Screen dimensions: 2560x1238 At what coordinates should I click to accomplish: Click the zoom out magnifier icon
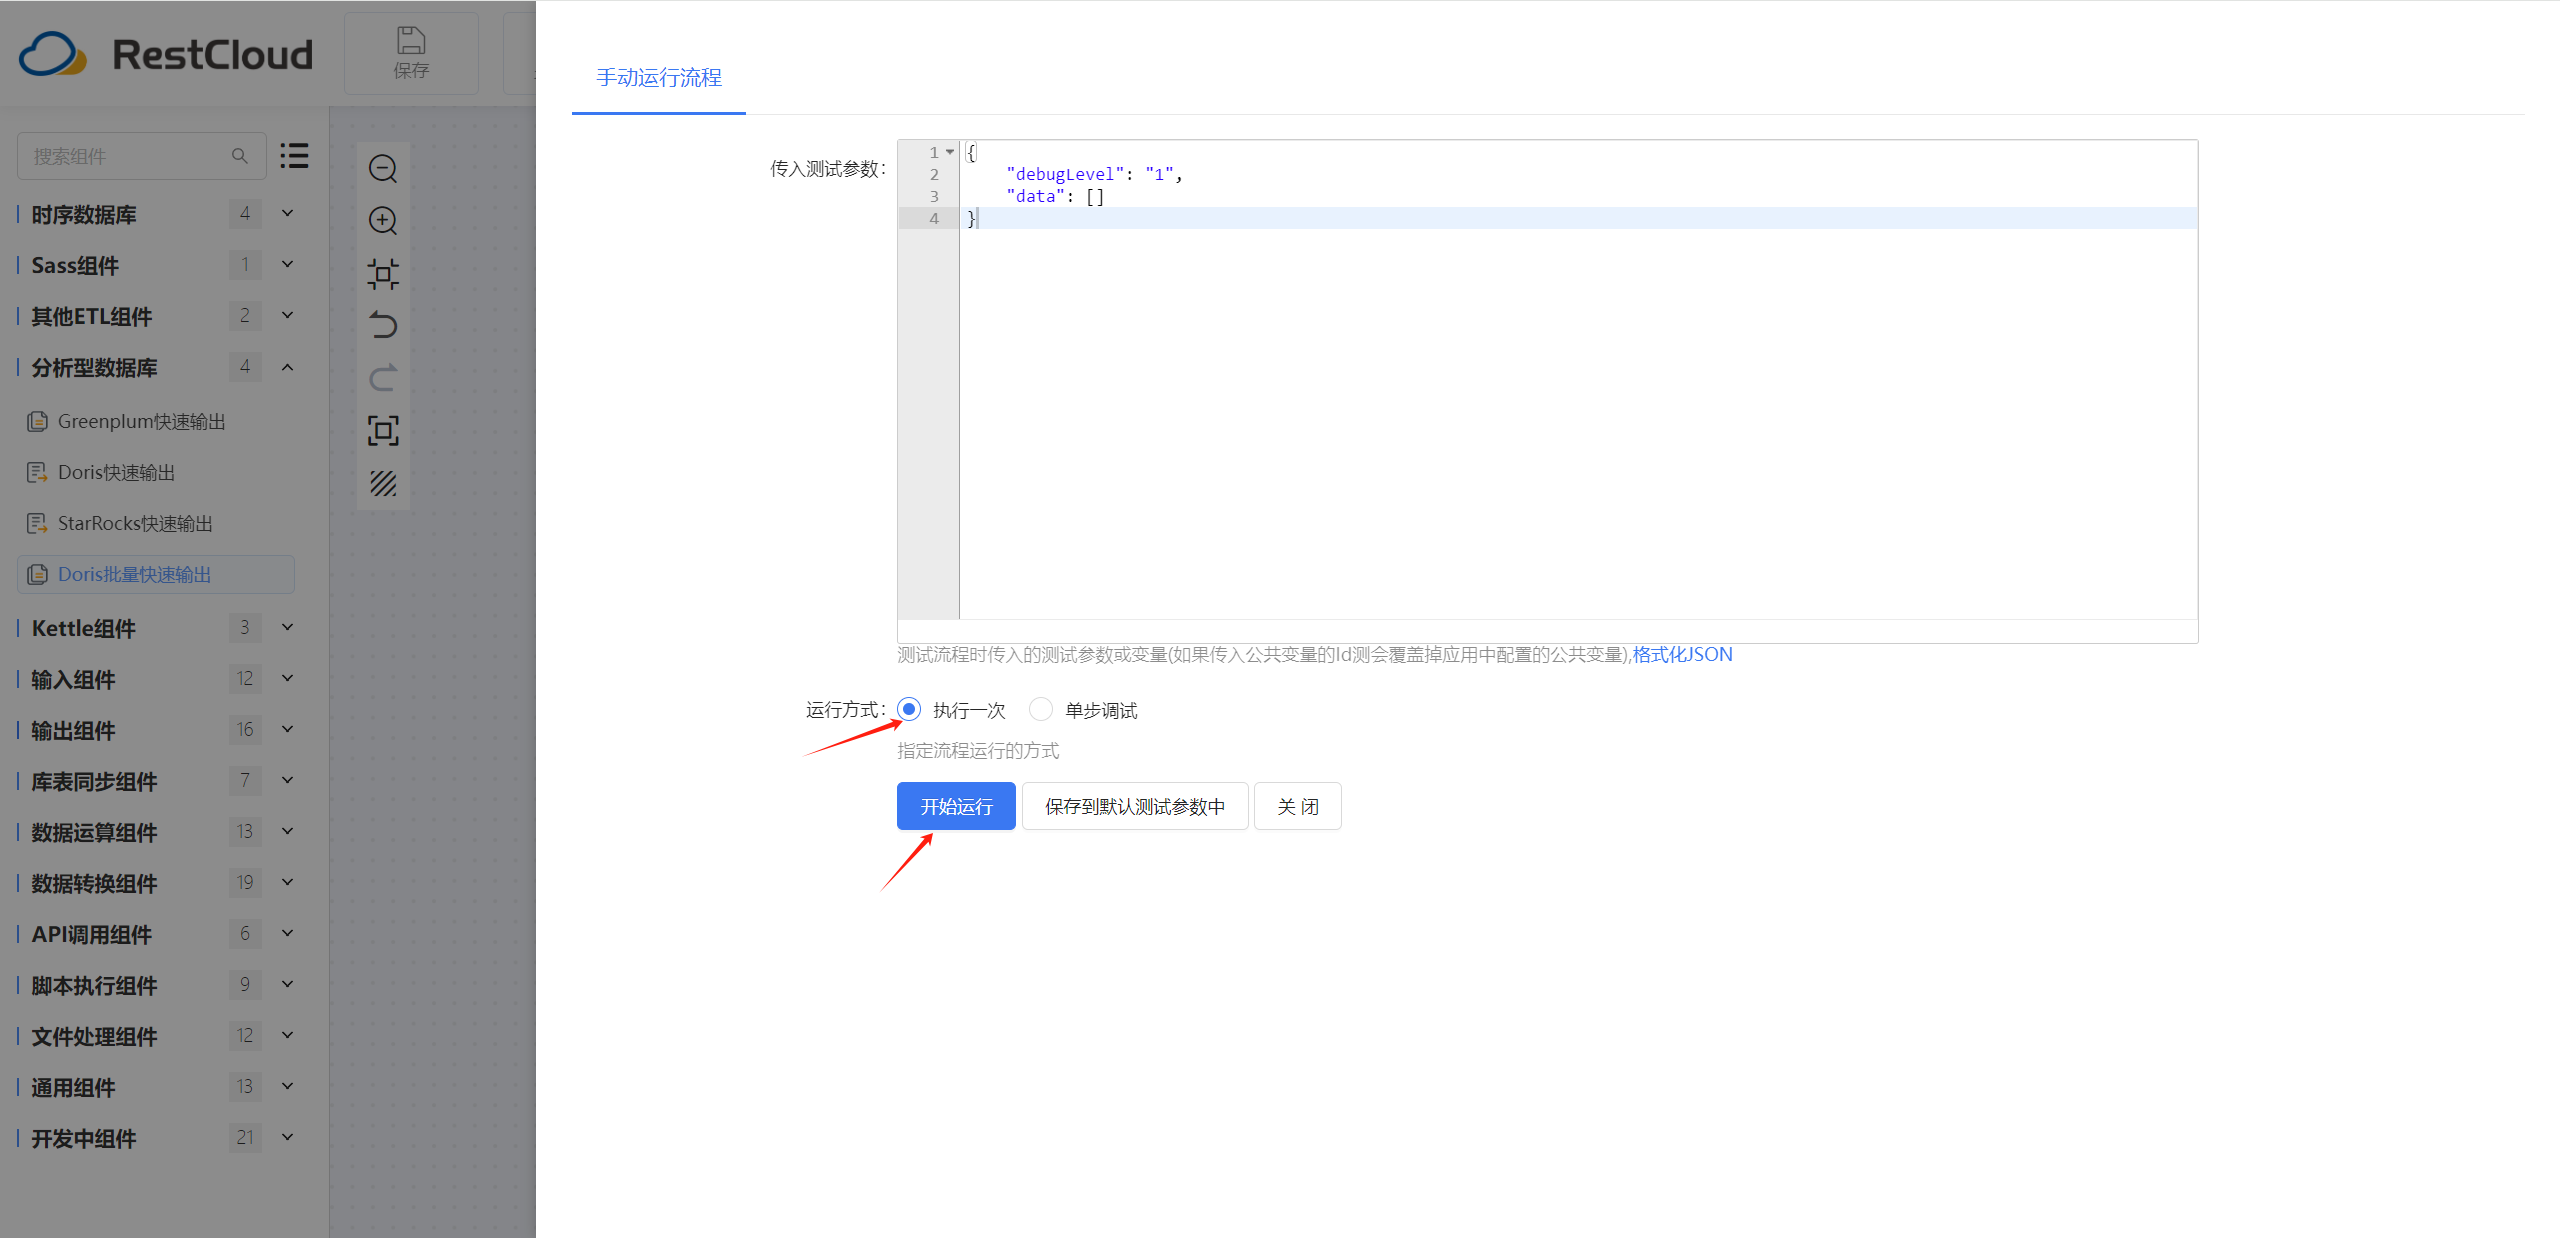(x=383, y=169)
